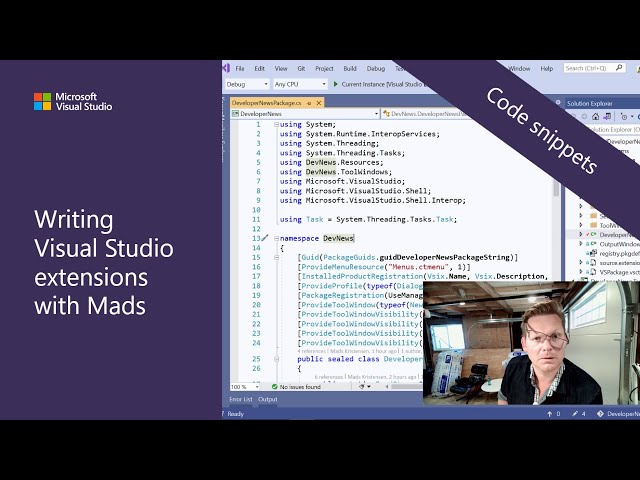Screen dimensions: 640x480
Task: Click the repository diamond icon in status bar
Action: coord(600,413)
